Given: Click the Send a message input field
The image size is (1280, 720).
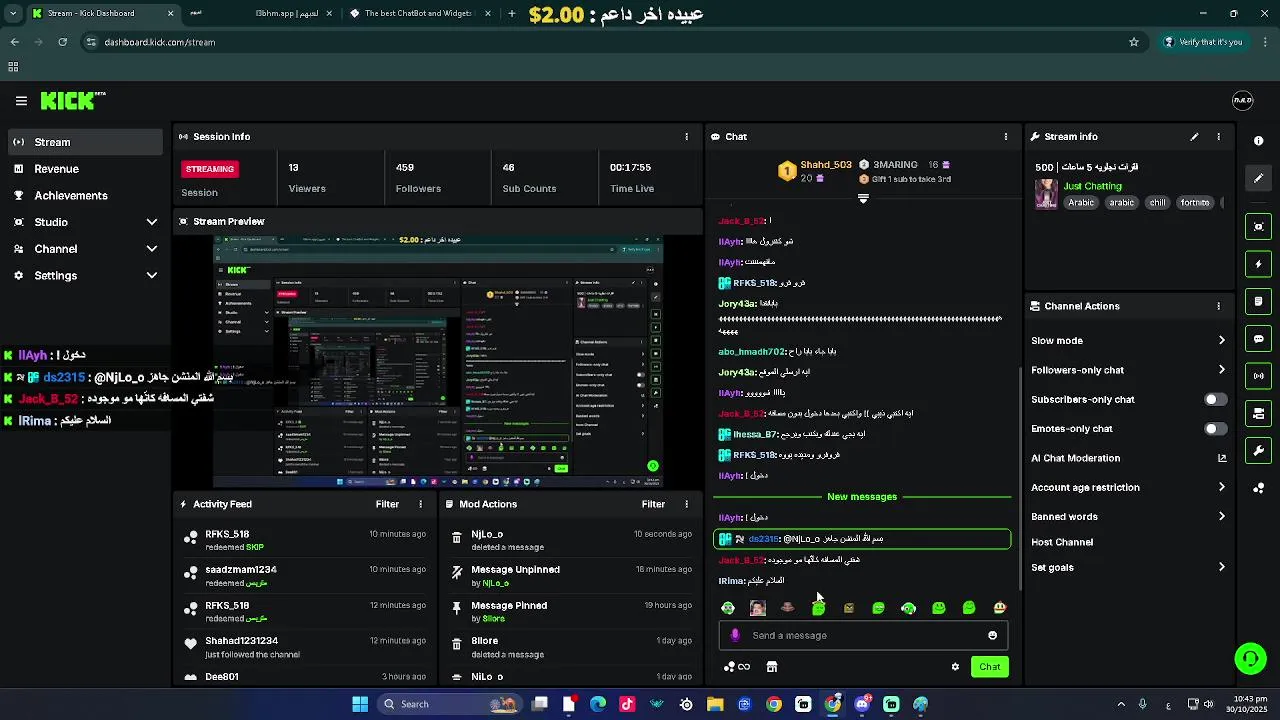Looking at the screenshot, I should click(x=865, y=635).
